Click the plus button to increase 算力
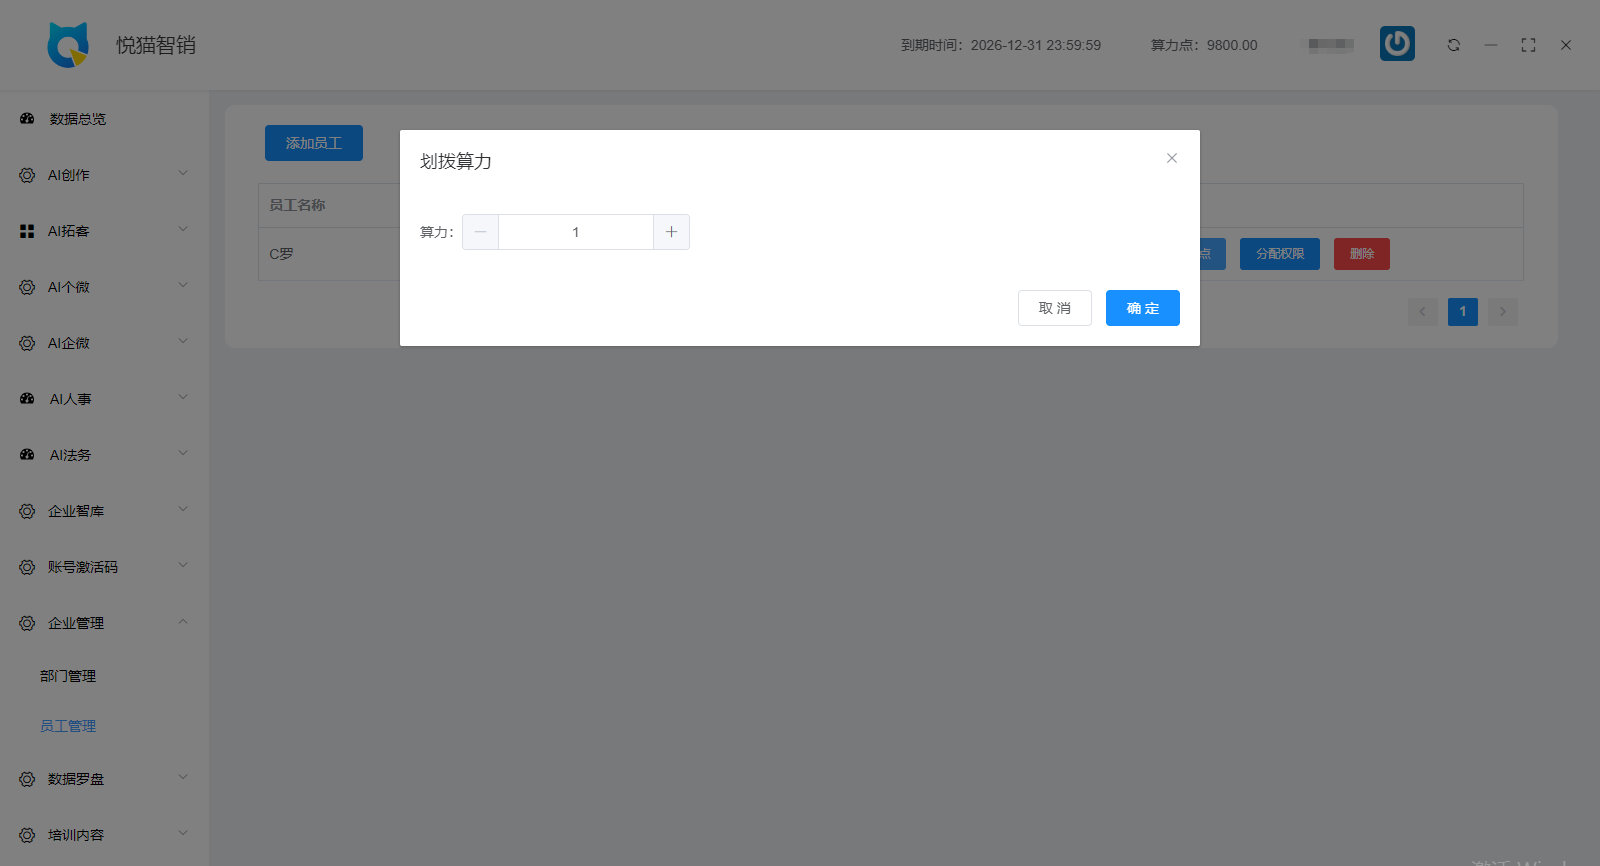Image resolution: width=1600 pixels, height=866 pixels. (671, 232)
